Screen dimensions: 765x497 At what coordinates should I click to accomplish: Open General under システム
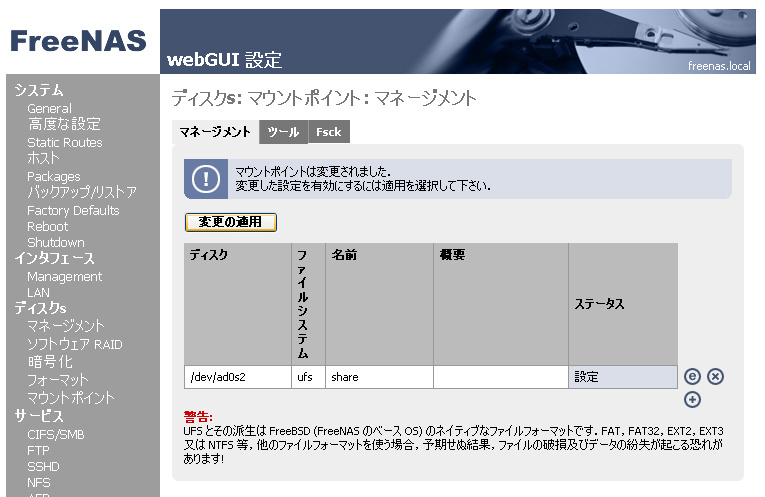point(49,108)
